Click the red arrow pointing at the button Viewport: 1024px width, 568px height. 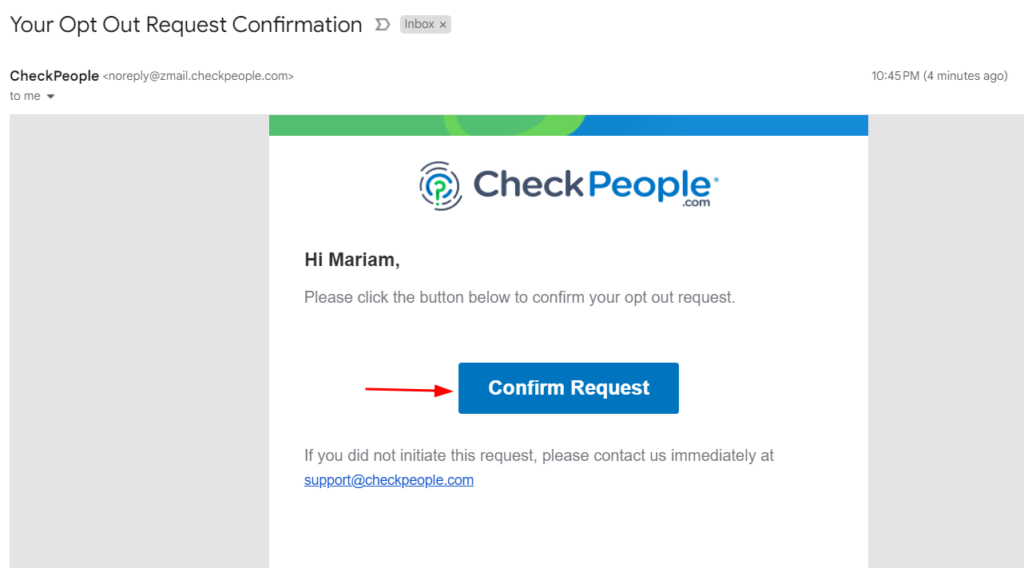coord(409,390)
